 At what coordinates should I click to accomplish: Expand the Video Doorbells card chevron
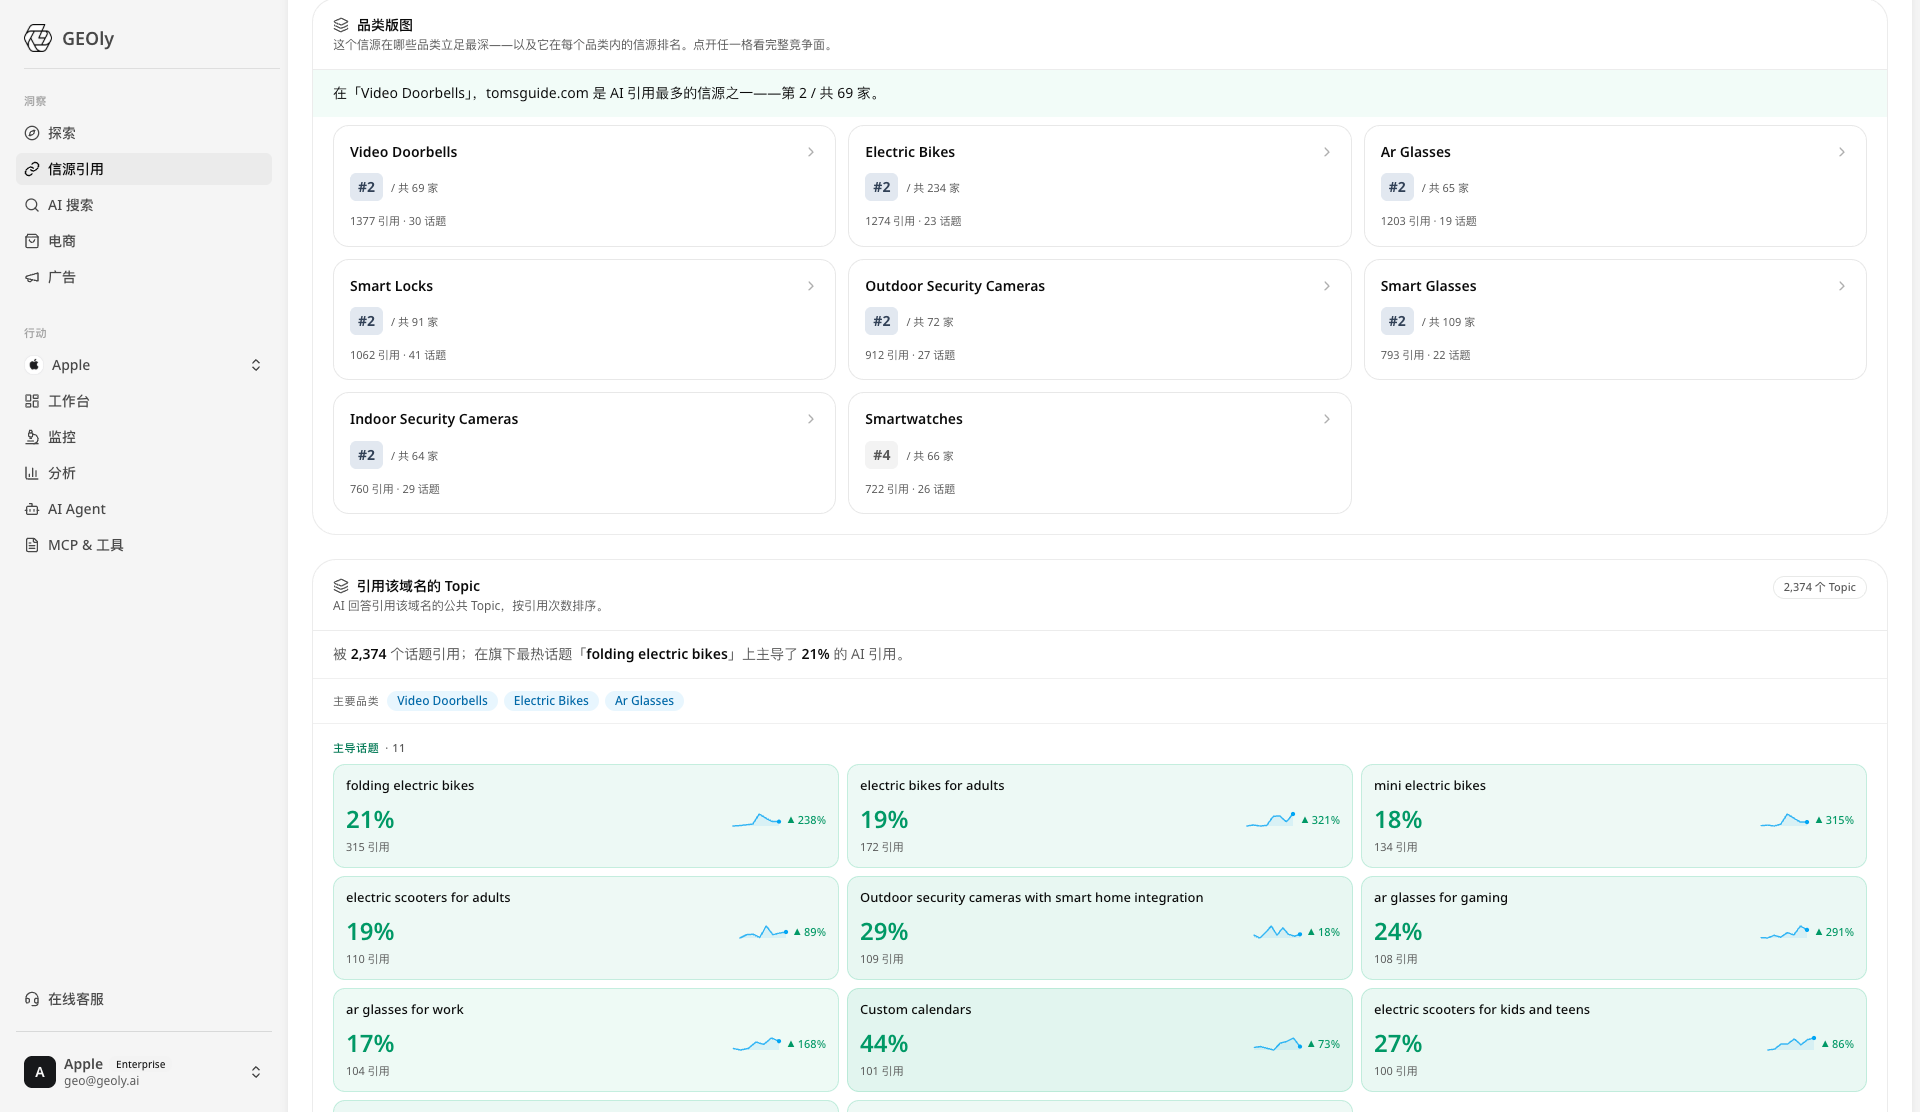click(x=811, y=152)
